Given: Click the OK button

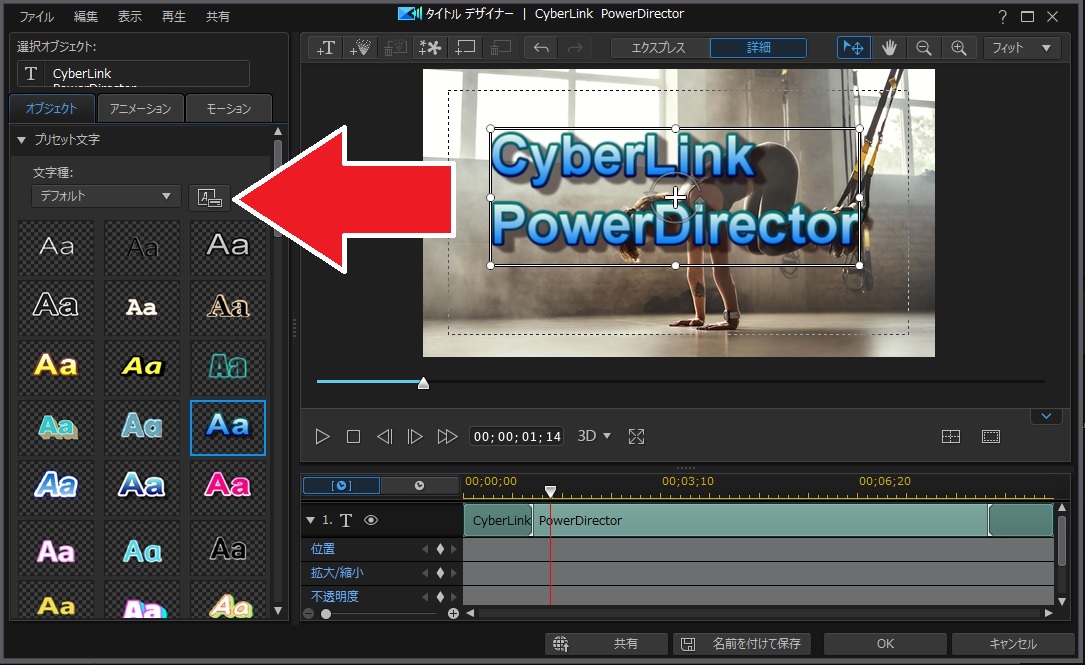Looking at the screenshot, I should click(x=884, y=644).
